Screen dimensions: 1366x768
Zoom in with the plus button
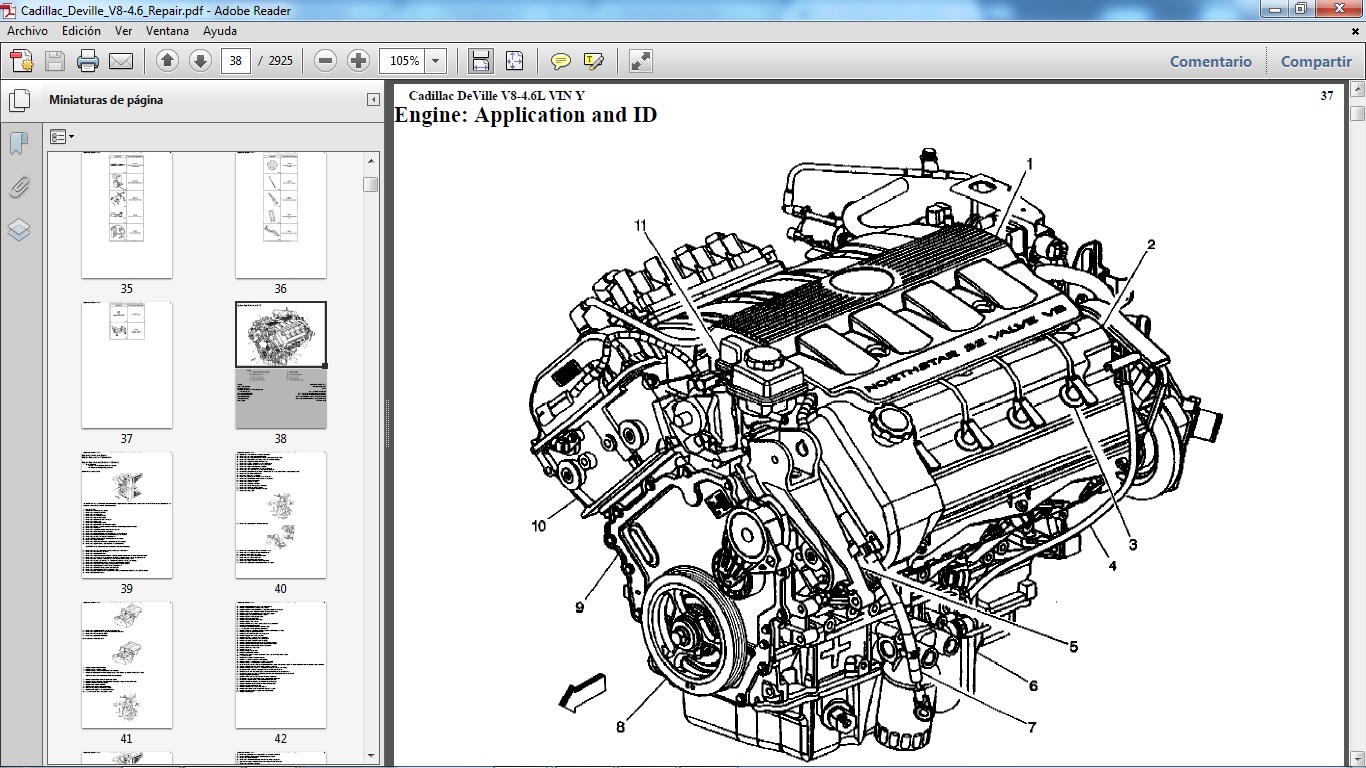pos(356,60)
